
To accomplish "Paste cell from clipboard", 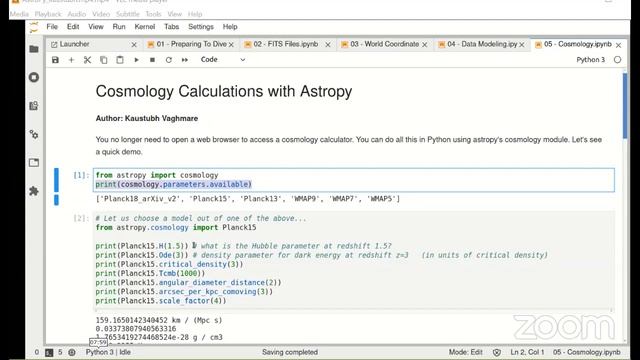I will click(x=120, y=60).
